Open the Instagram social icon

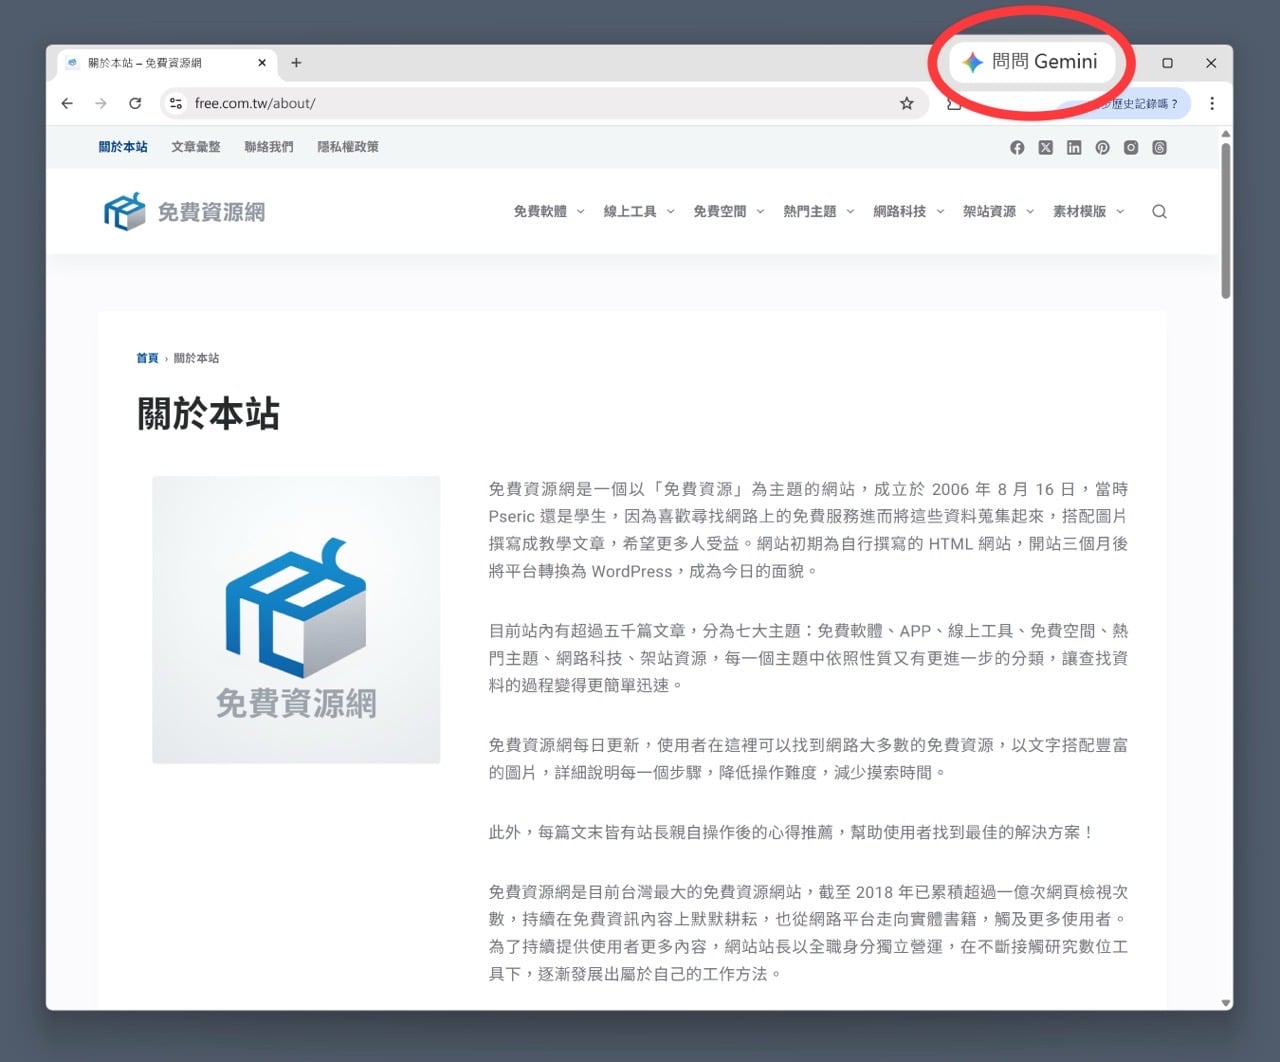tap(1131, 148)
